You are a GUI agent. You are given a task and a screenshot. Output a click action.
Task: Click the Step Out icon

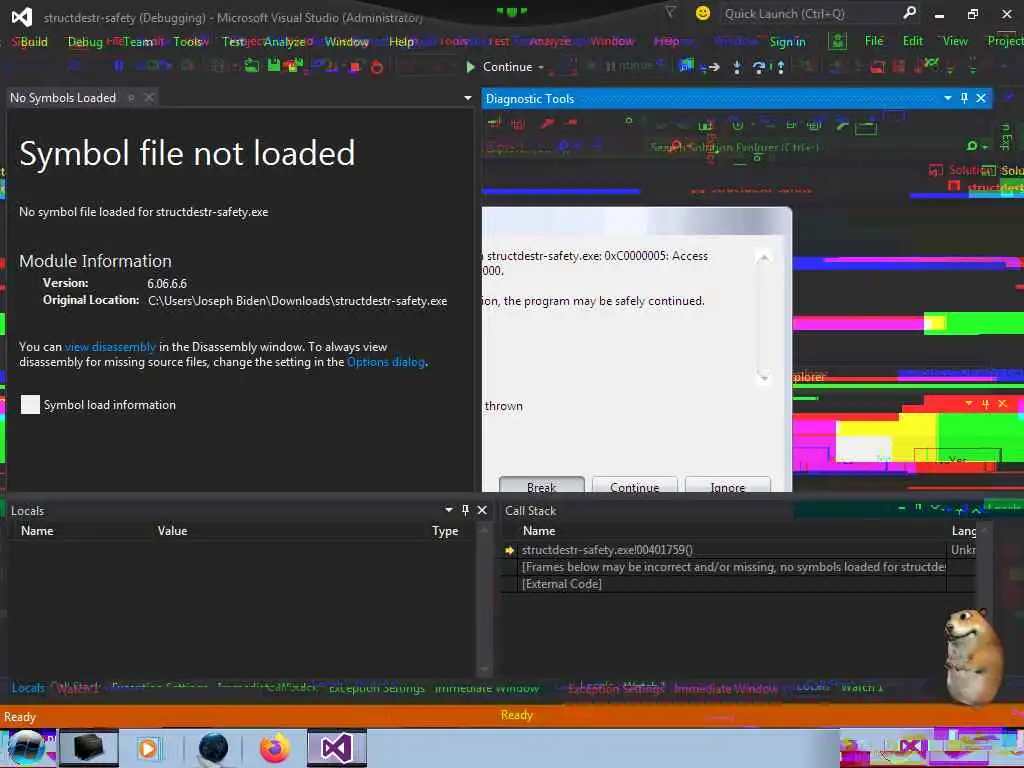click(780, 67)
